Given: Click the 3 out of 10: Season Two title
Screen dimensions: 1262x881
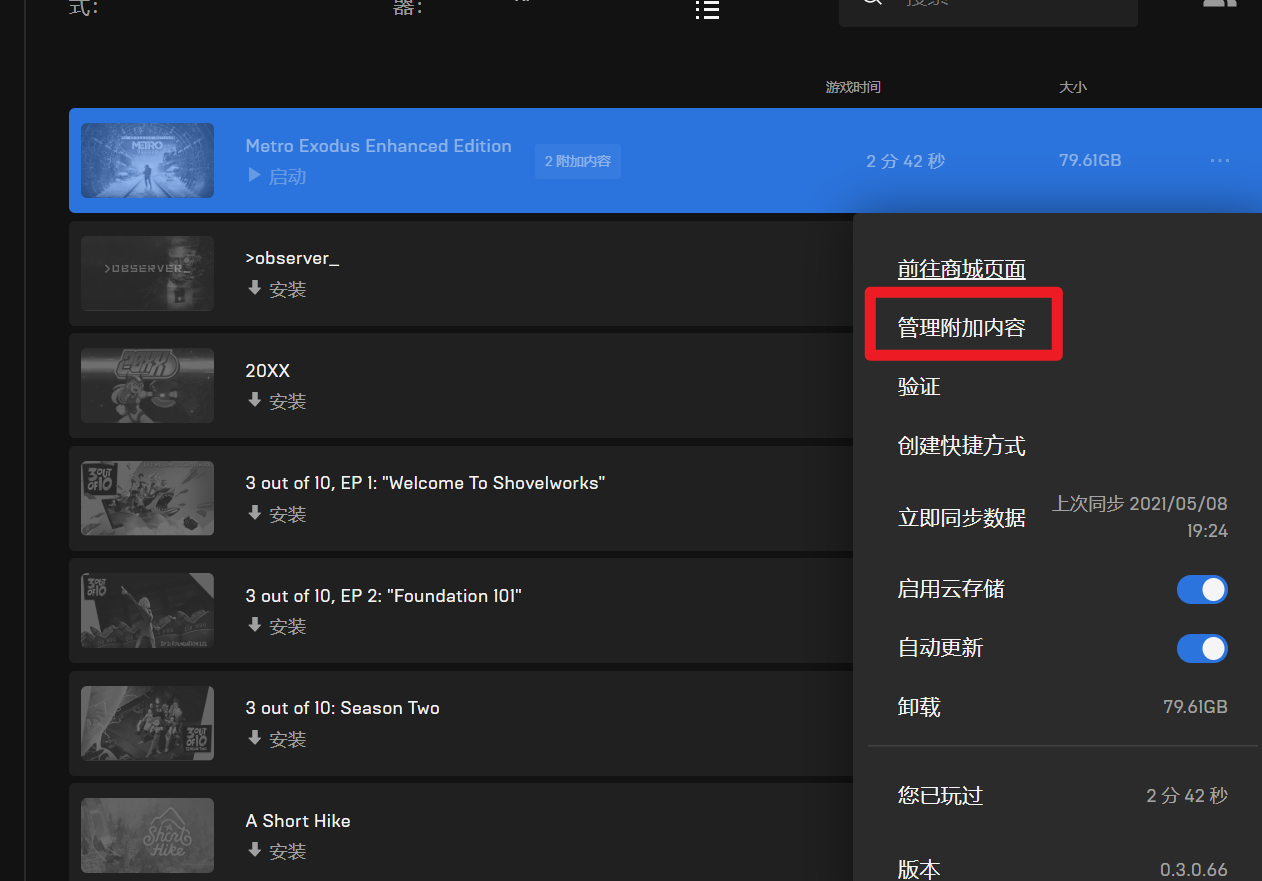Looking at the screenshot, I should 343,708.
